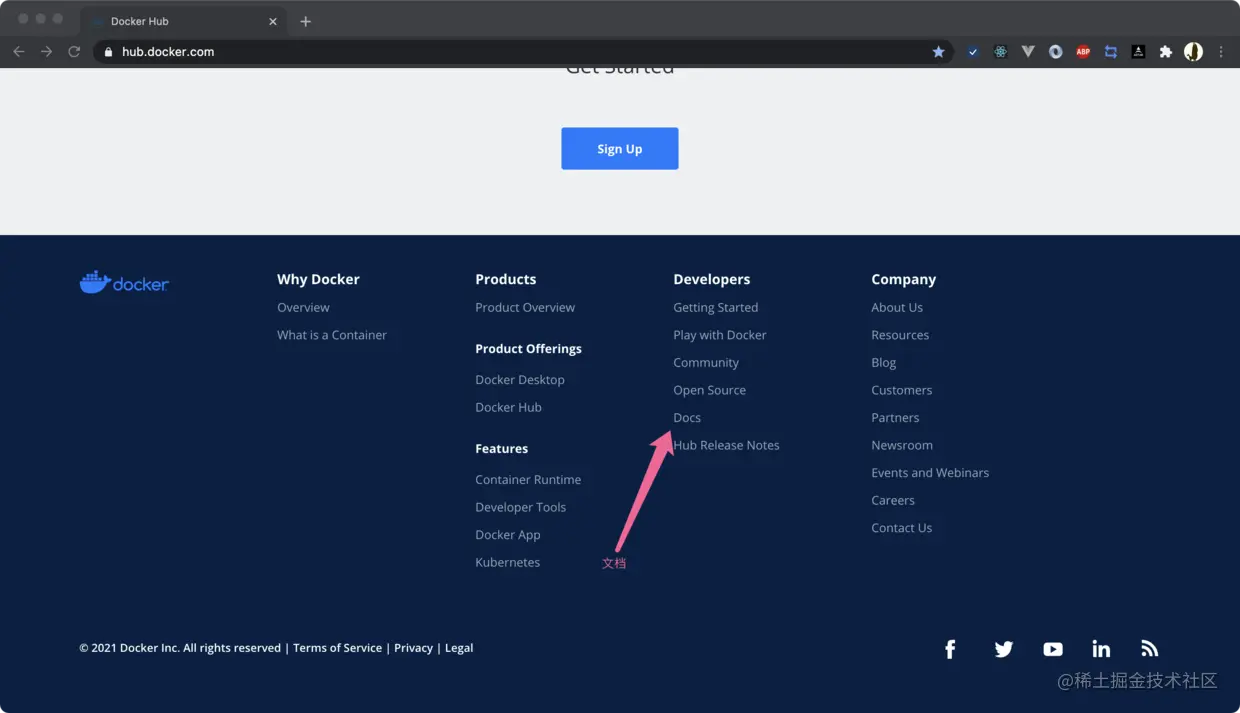Screen dimensions: 1240x713
Task: Click the Products footer heading
Action: click(506, 279)
